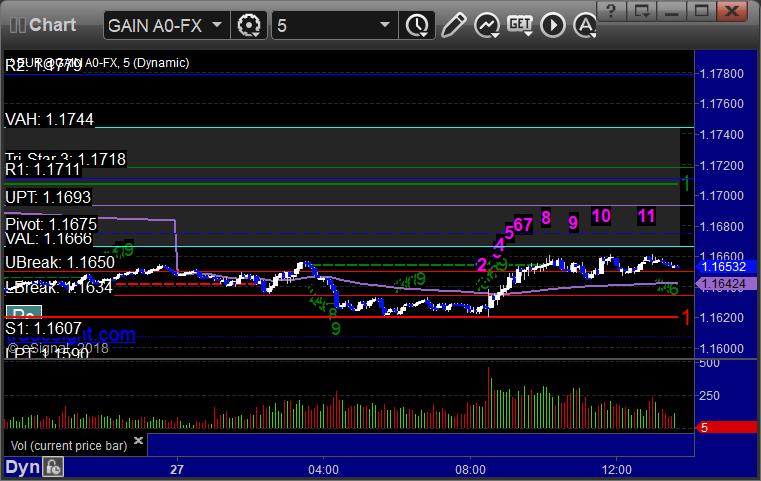Click the red volume marker 5
Screen dimensions: 761x481
coord(726,428)
